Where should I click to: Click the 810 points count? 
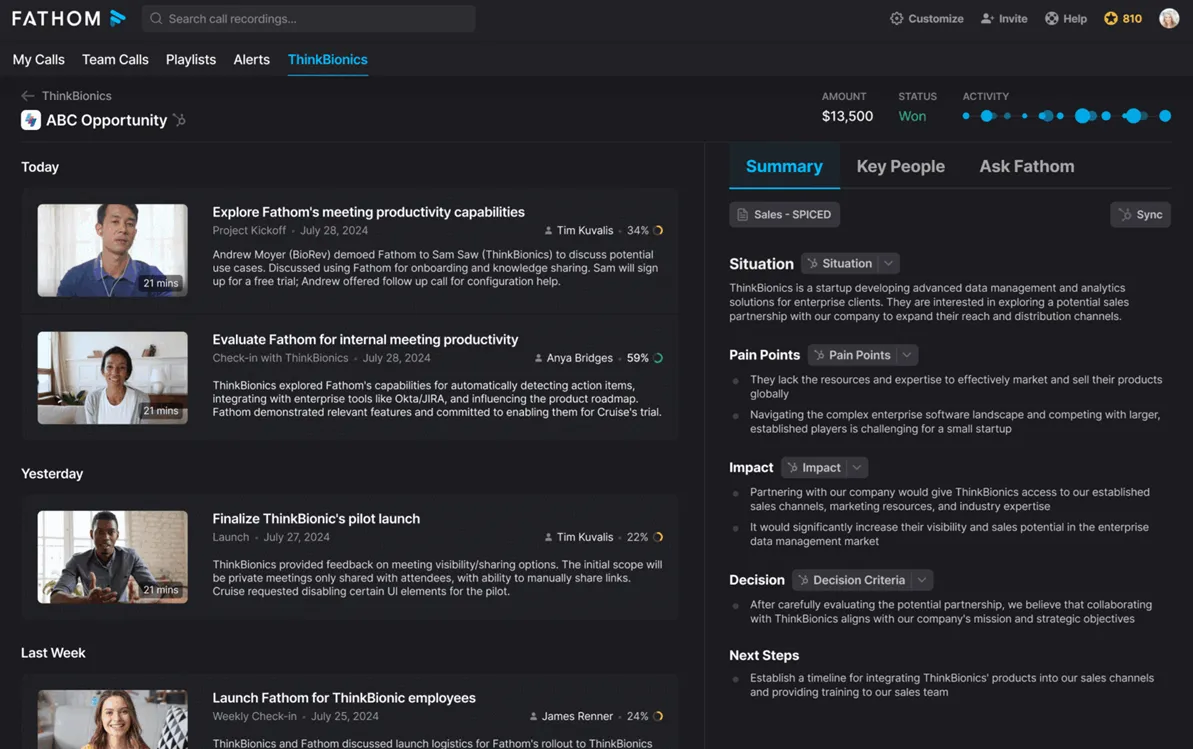tap(1132, 18)
